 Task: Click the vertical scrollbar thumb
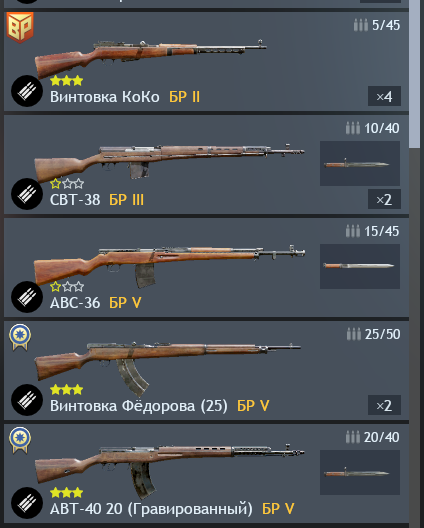click(415, 73)
